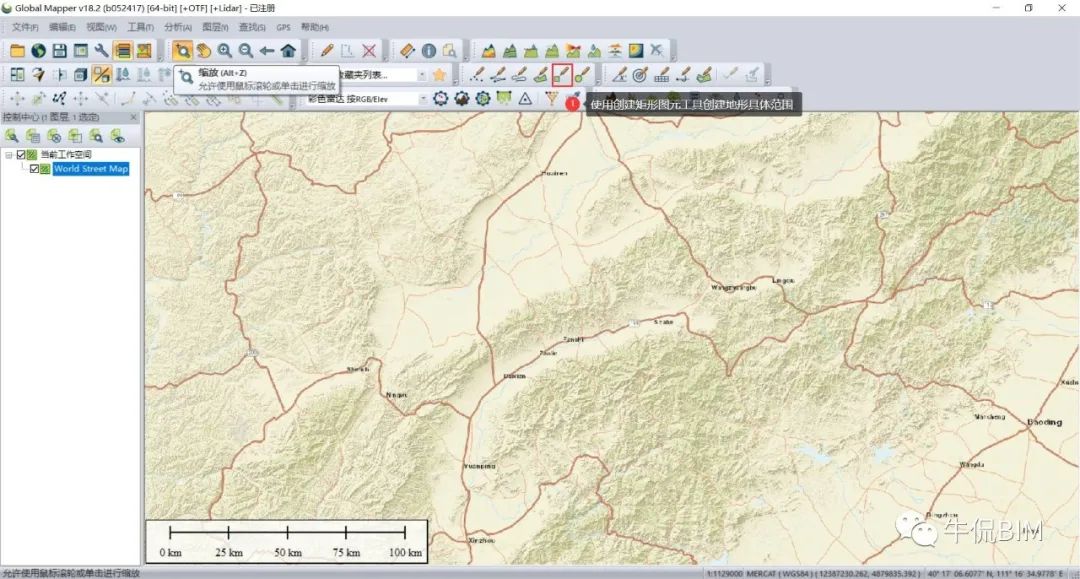Click the 100 km scale bar label
The width and height of the screenshot is (1080, 579).
406,552
